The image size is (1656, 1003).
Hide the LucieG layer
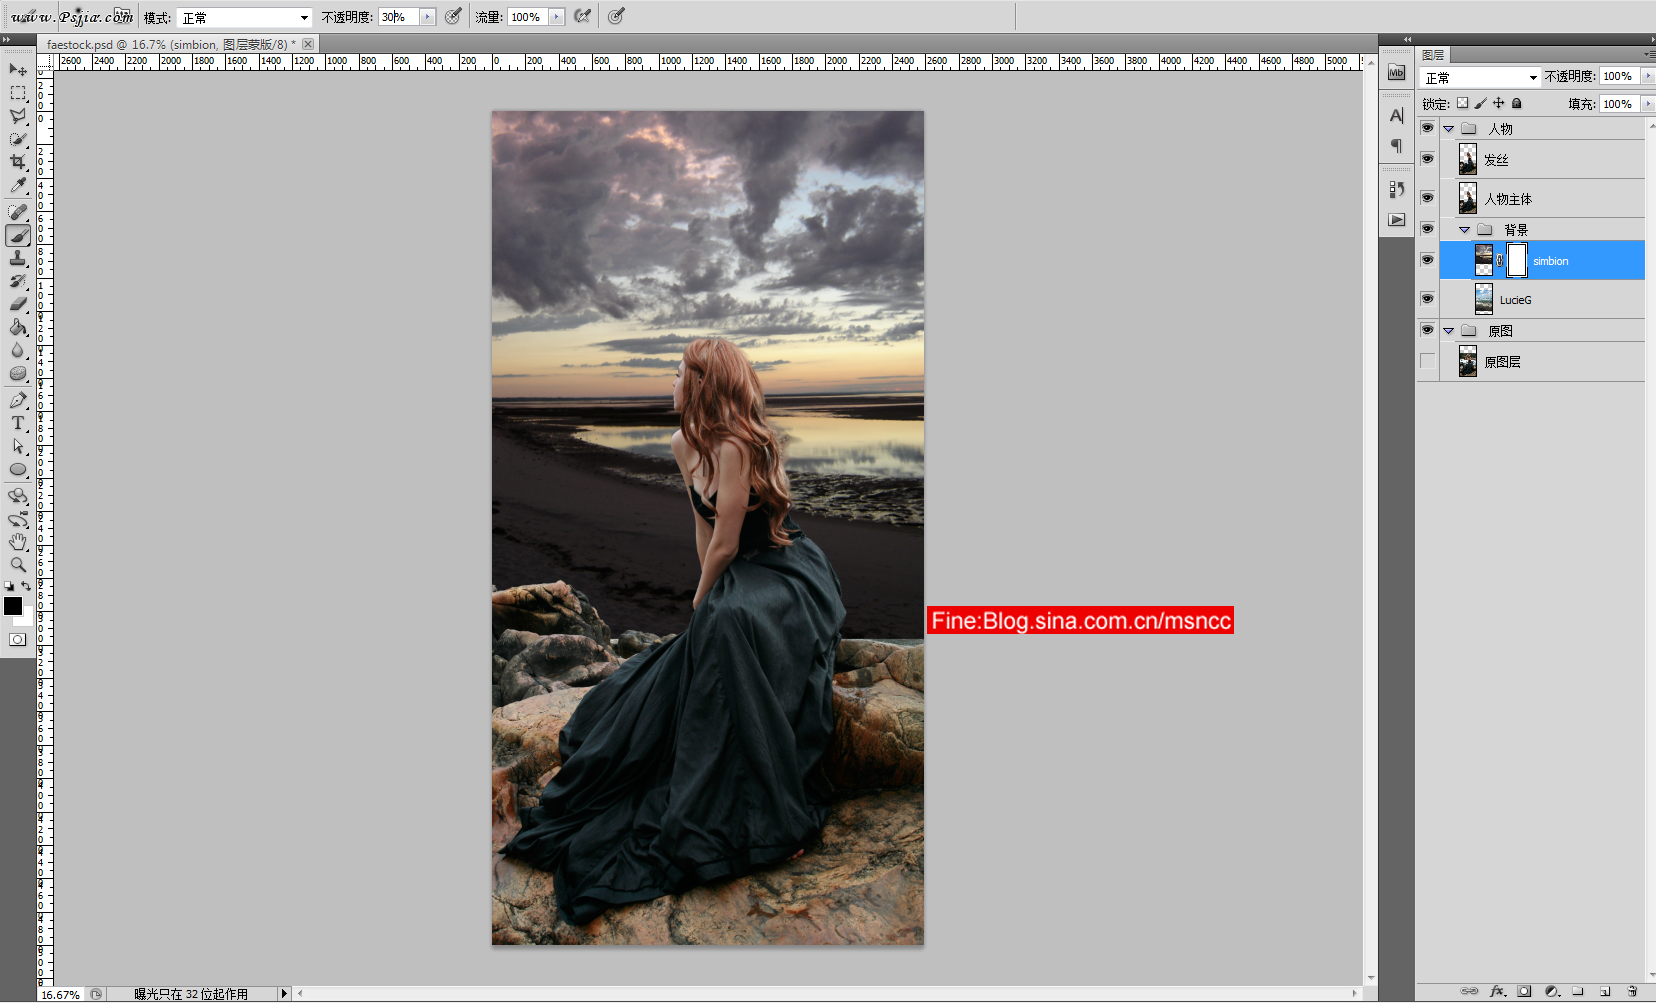pos(1427,299)
